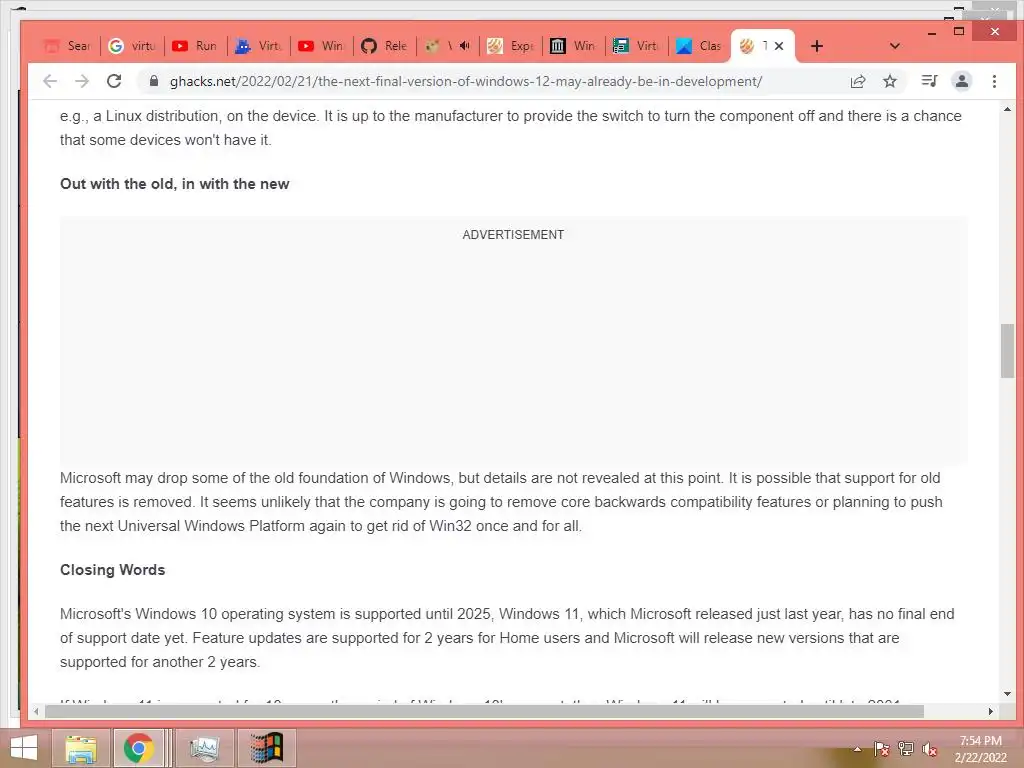Click vertical scrollbar down arrow
This screenshot has height=768, width=1024.
pyautogui.click(x=1007, y=694)
